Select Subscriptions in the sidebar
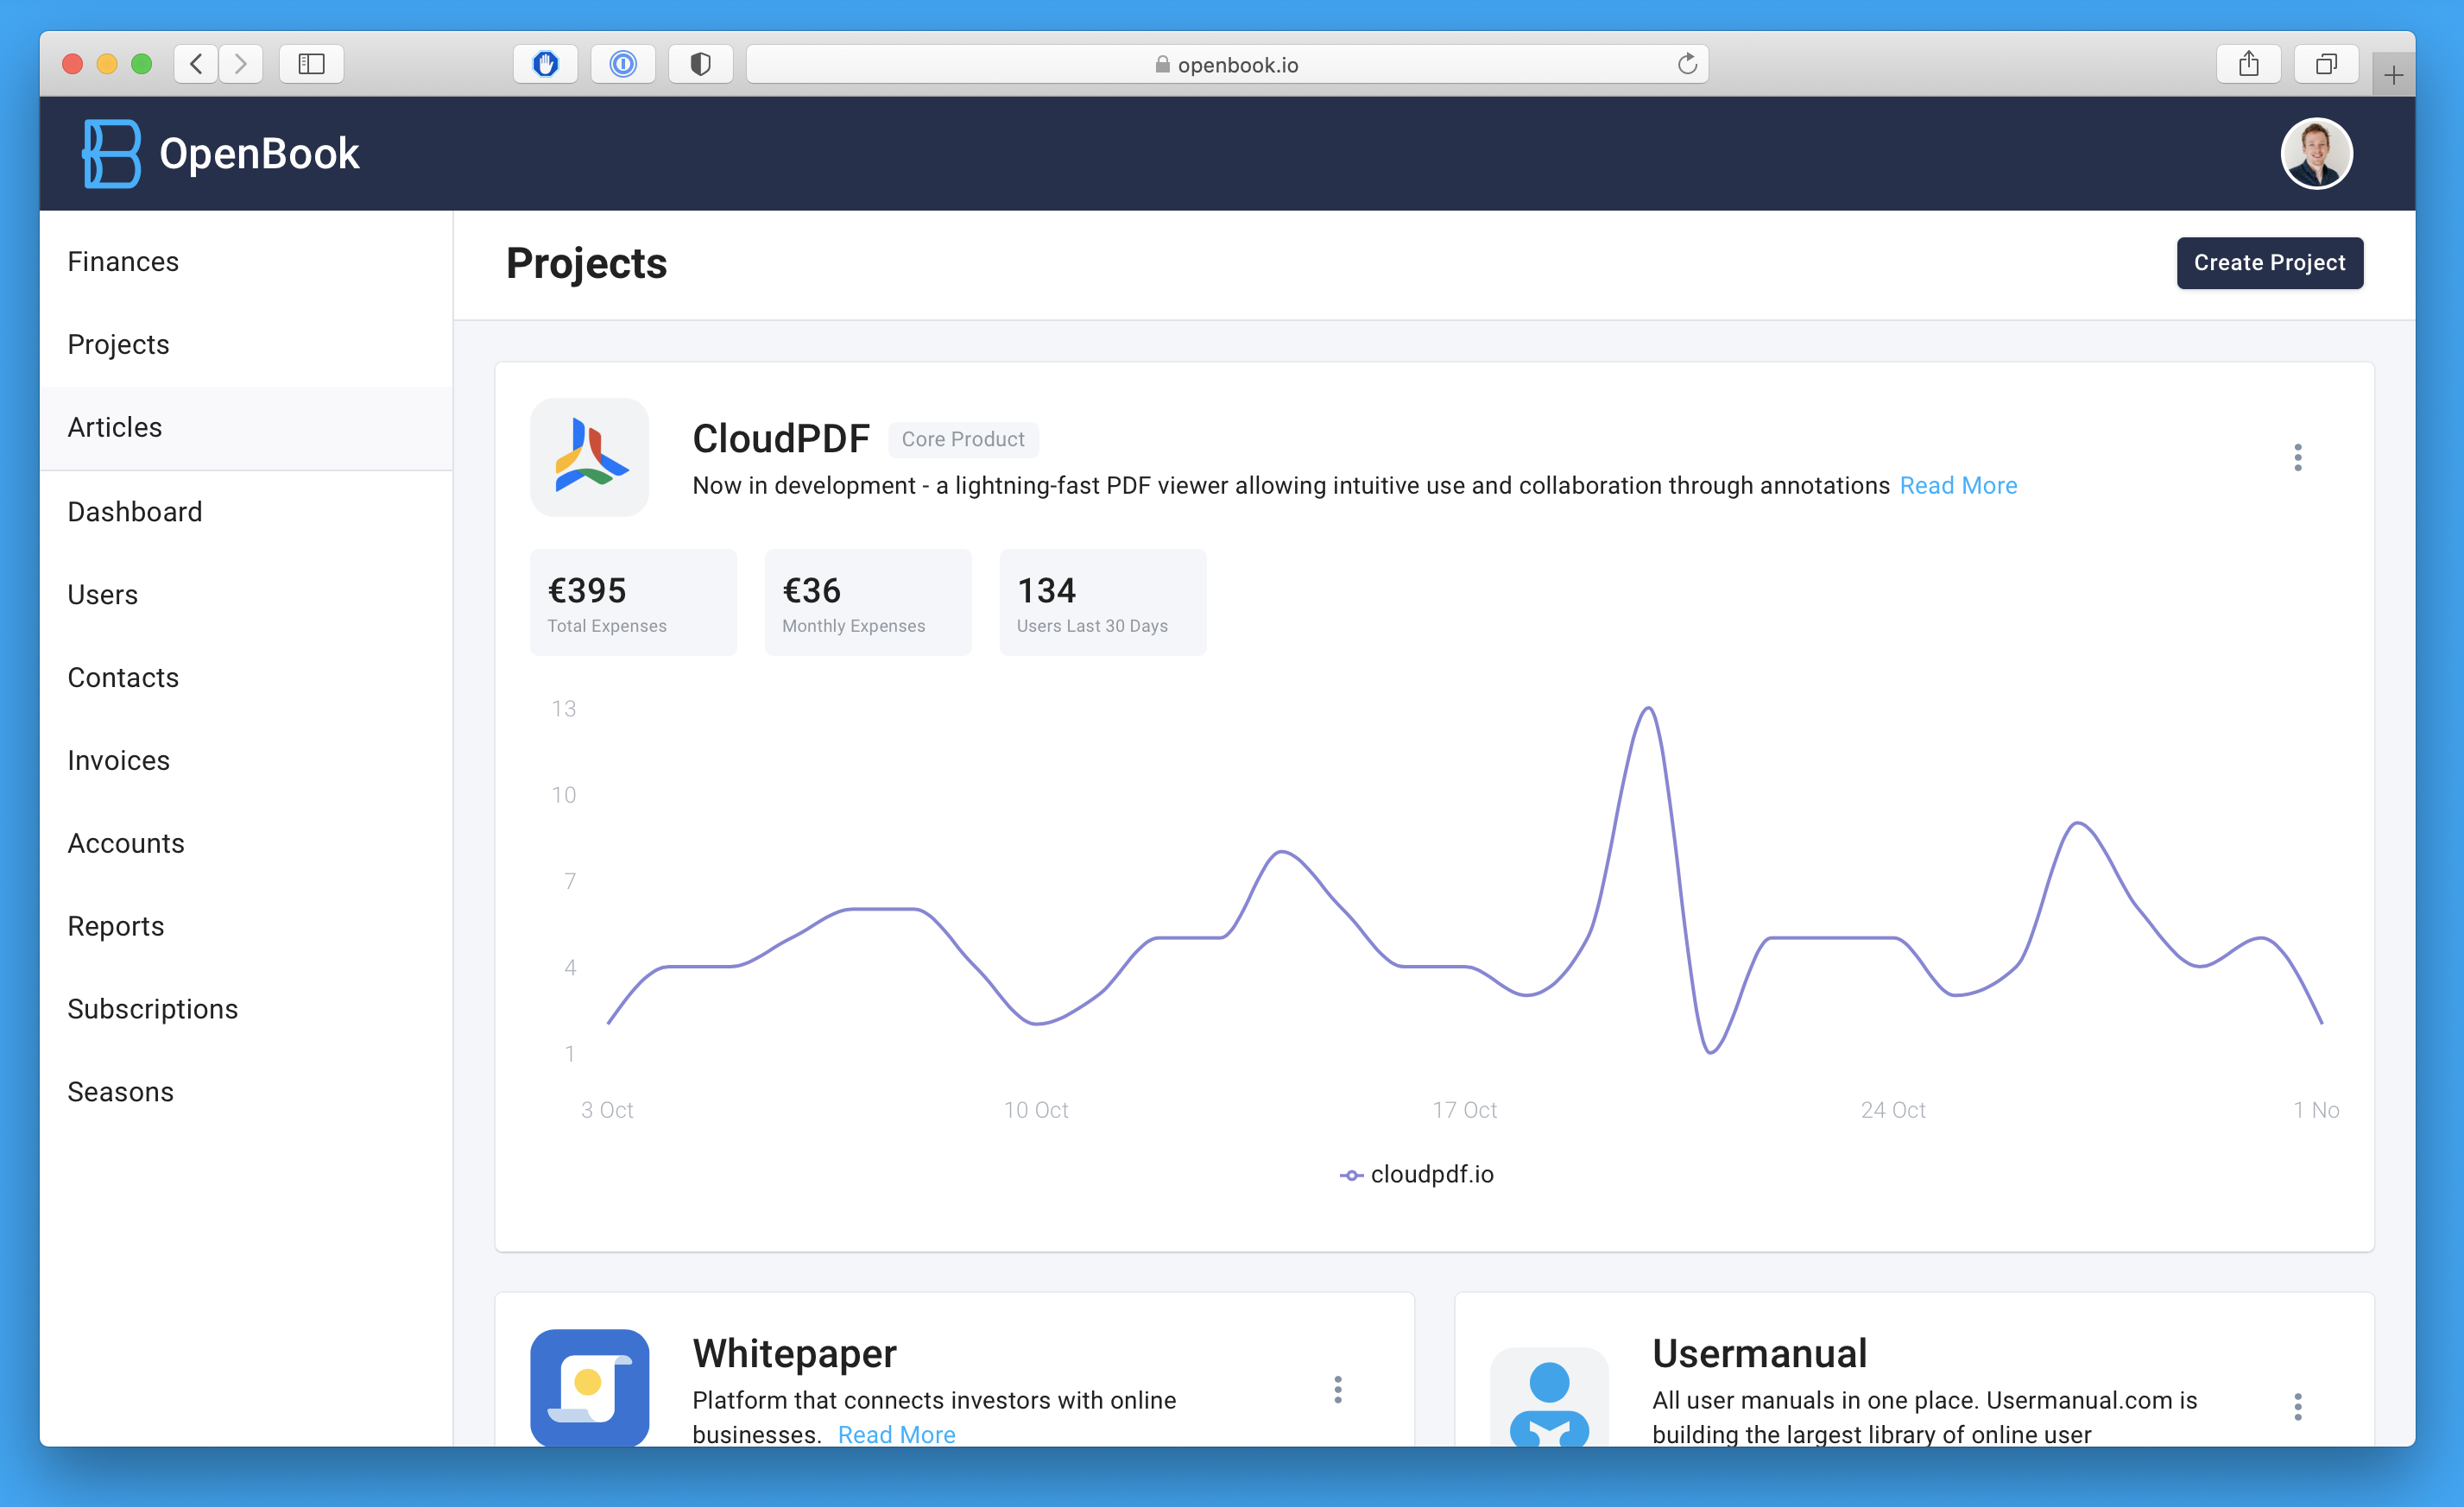The image size is (2464, 1507). tap(152, 1009)
